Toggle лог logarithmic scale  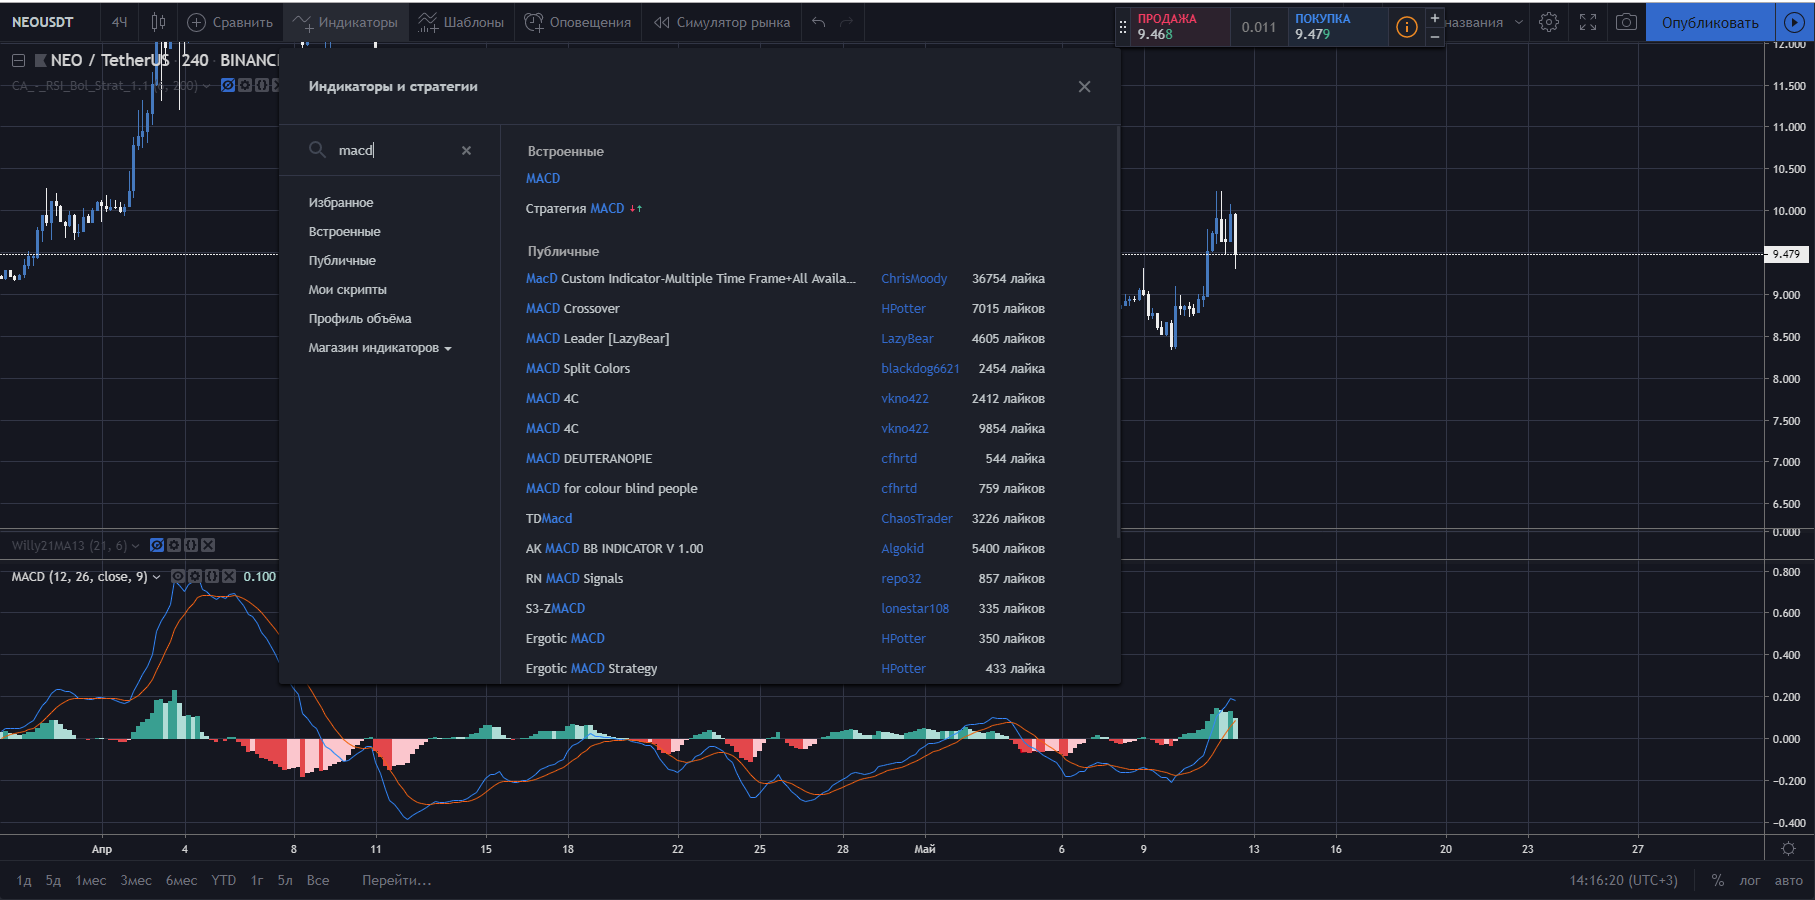[1750, 880]
